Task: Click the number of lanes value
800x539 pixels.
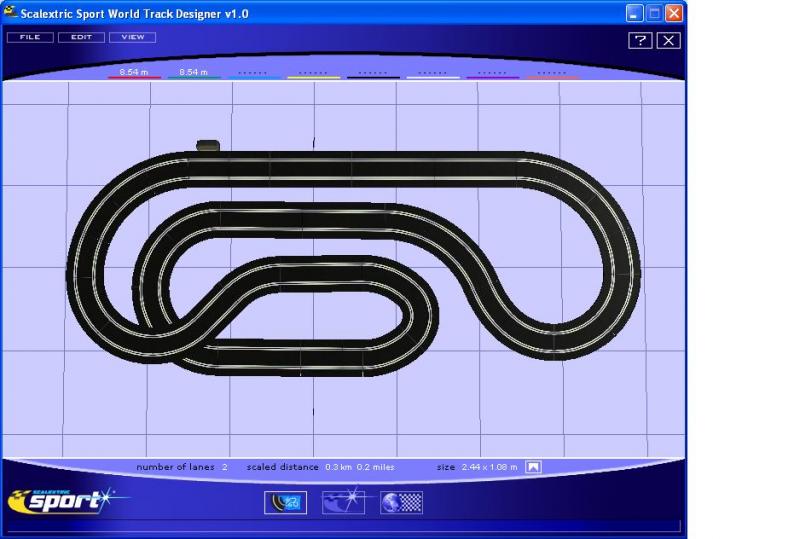Action: [x=225, y=467]
